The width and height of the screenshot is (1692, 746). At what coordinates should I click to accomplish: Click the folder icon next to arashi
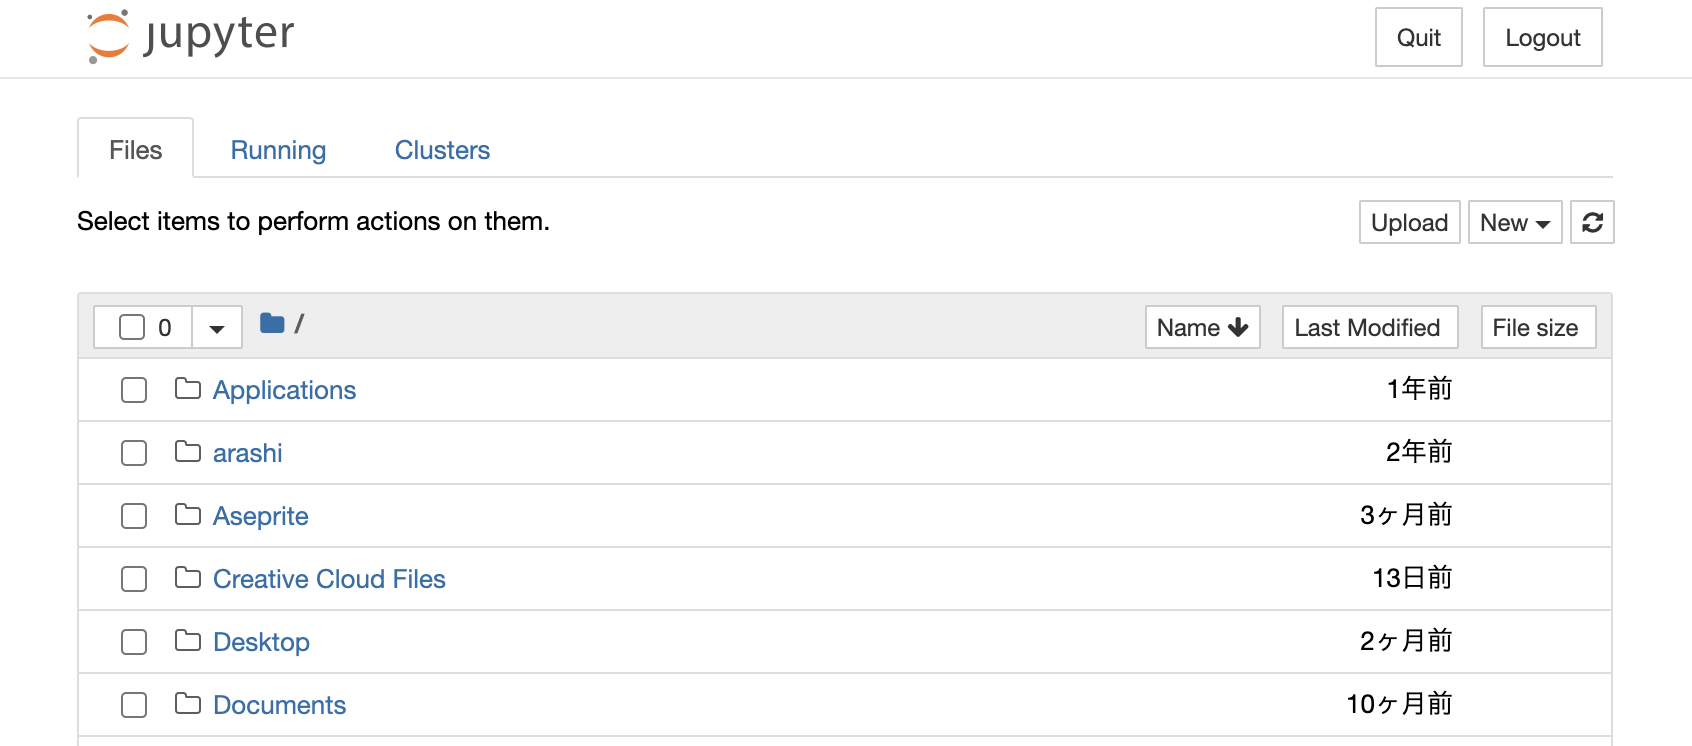point(187,453)
